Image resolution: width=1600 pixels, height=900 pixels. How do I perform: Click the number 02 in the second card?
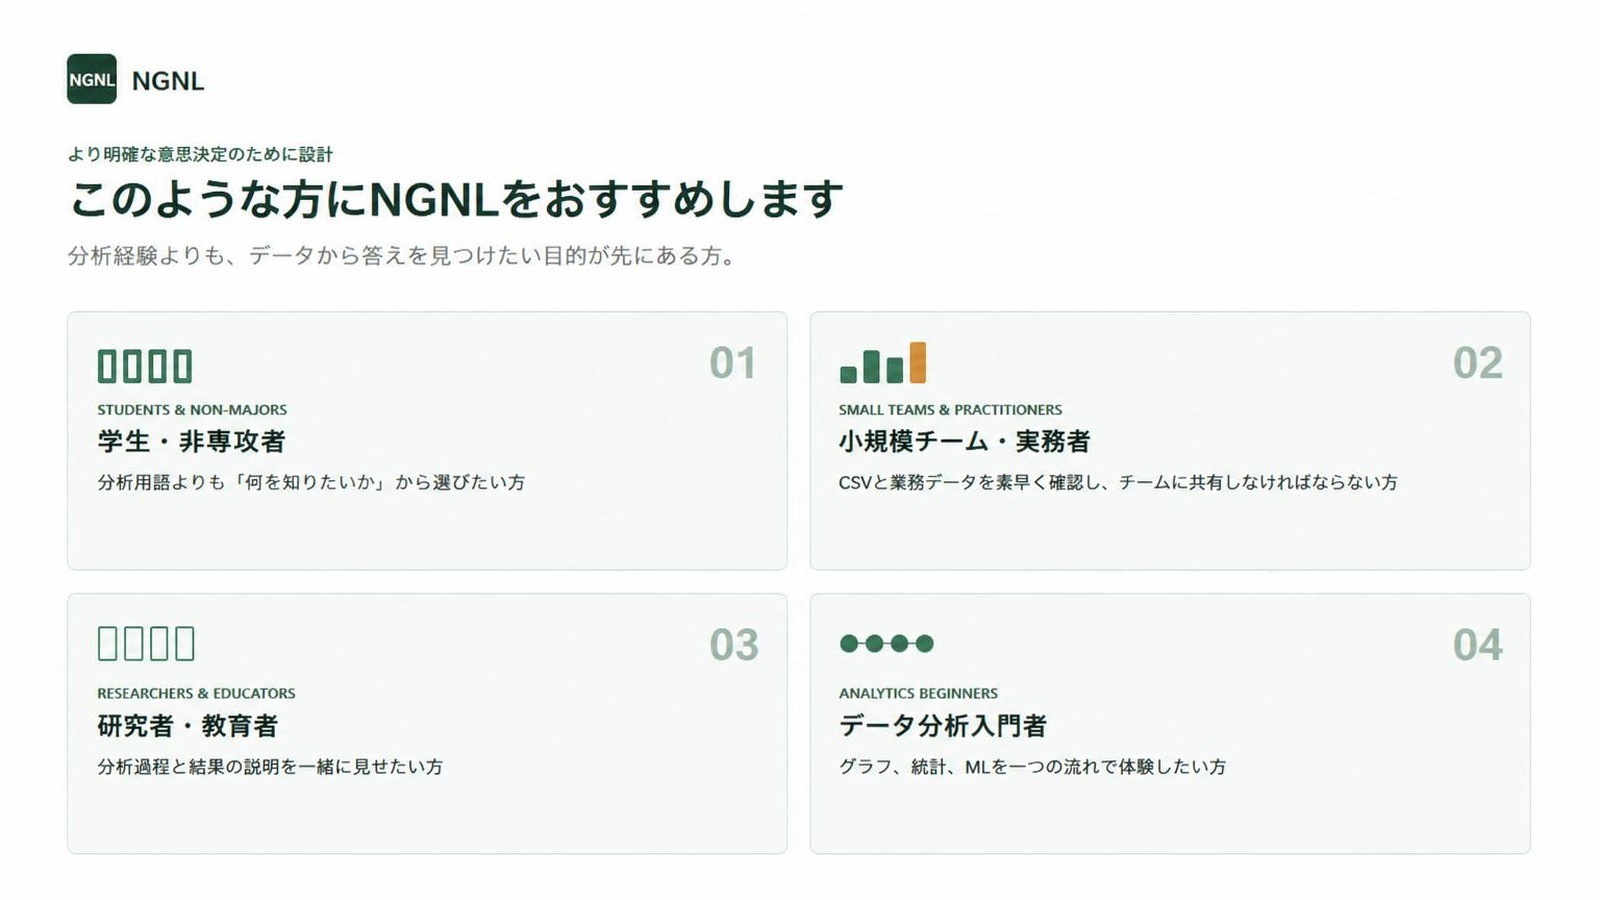click(1478, 363)
